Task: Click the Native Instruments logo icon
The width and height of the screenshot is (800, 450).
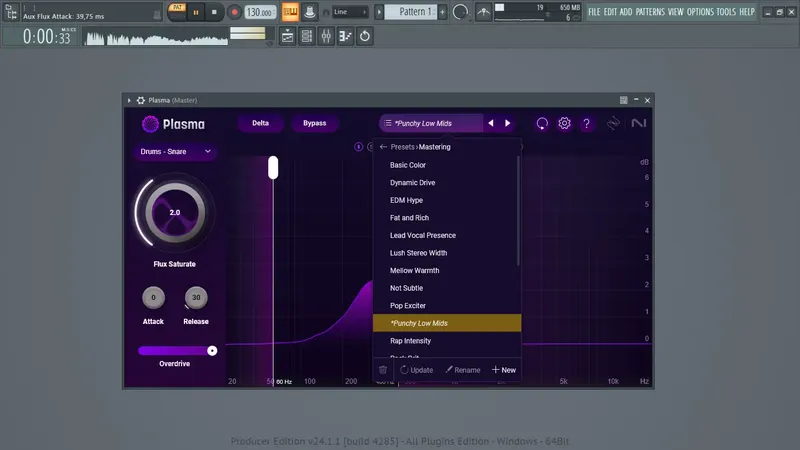Action: [638, 123]
